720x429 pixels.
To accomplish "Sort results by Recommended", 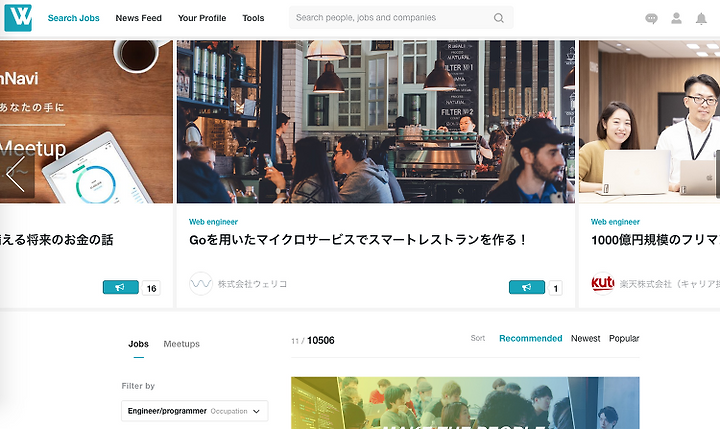I will 531,339.
